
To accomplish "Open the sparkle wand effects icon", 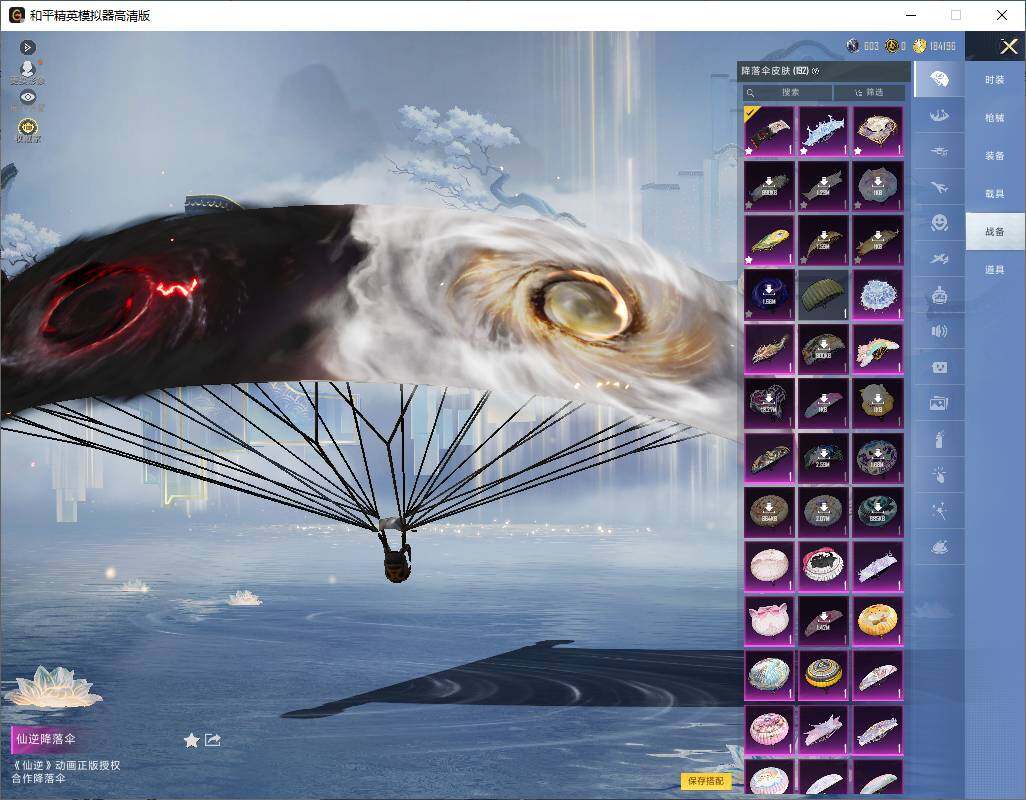I will tap(939, 511).
